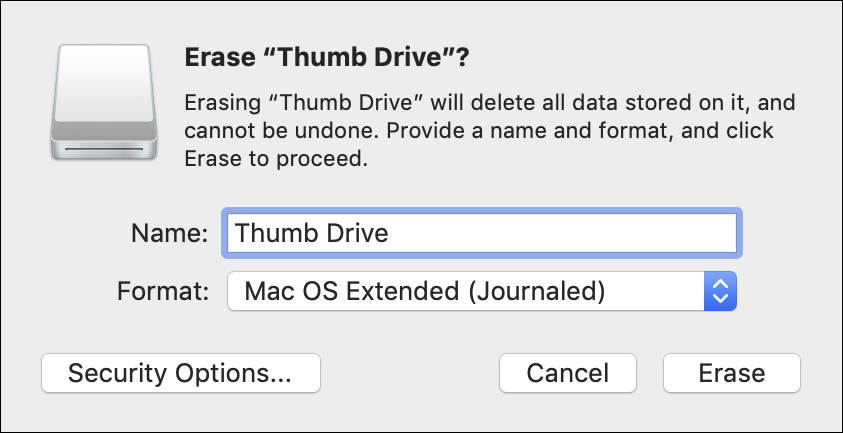The width and height of the screenshot is (843, 433).
Task: Click the "Name:" label
Action: coord(169,233)
